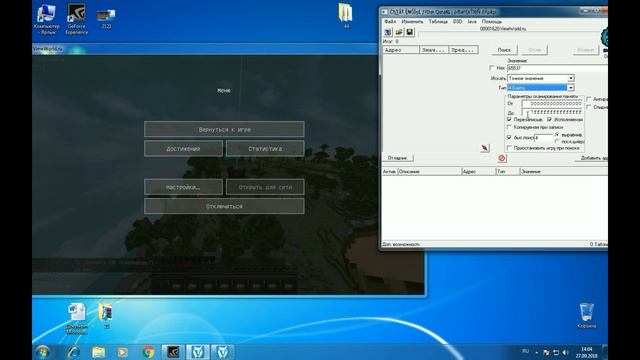Viewport: 640px width, 360px height.
Task: Launch Internet Explorer from the taskbar
Action: [x=73, y=352]
